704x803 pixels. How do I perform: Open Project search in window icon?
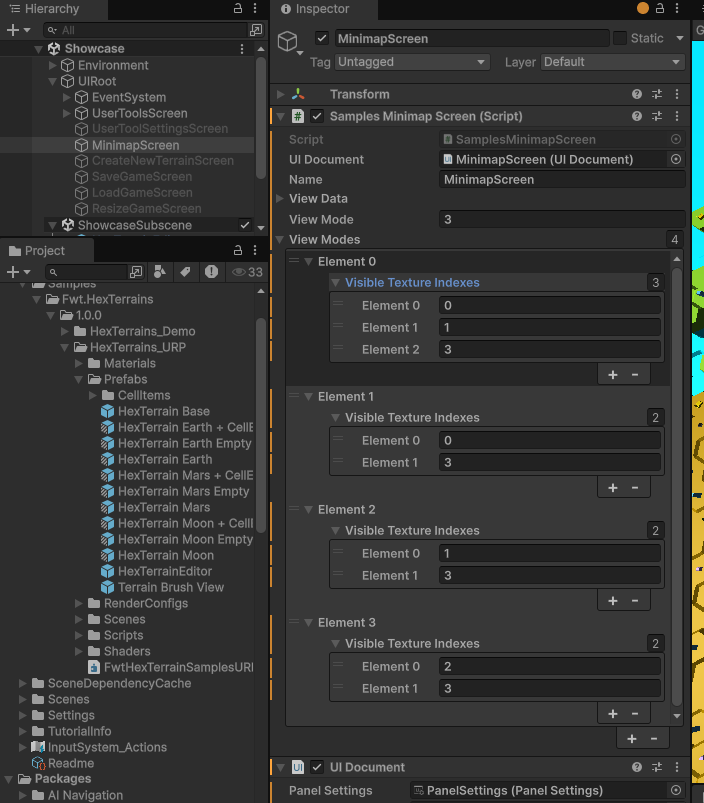136,272
